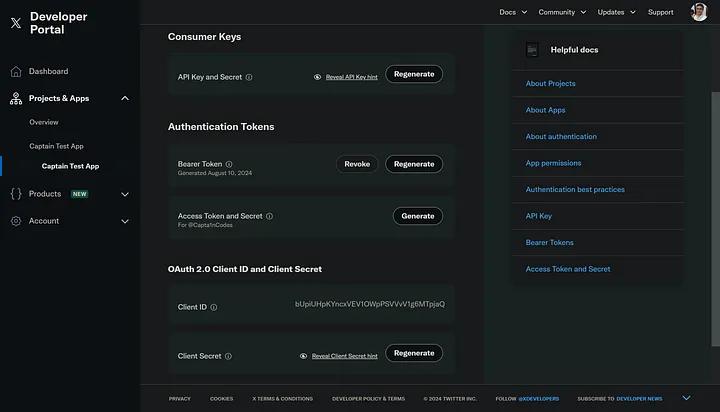Image resolution: width=720 pixels, height=412 pixels.
Task: Regenerate the Client Secret
Action: click(x=414, y=353)
